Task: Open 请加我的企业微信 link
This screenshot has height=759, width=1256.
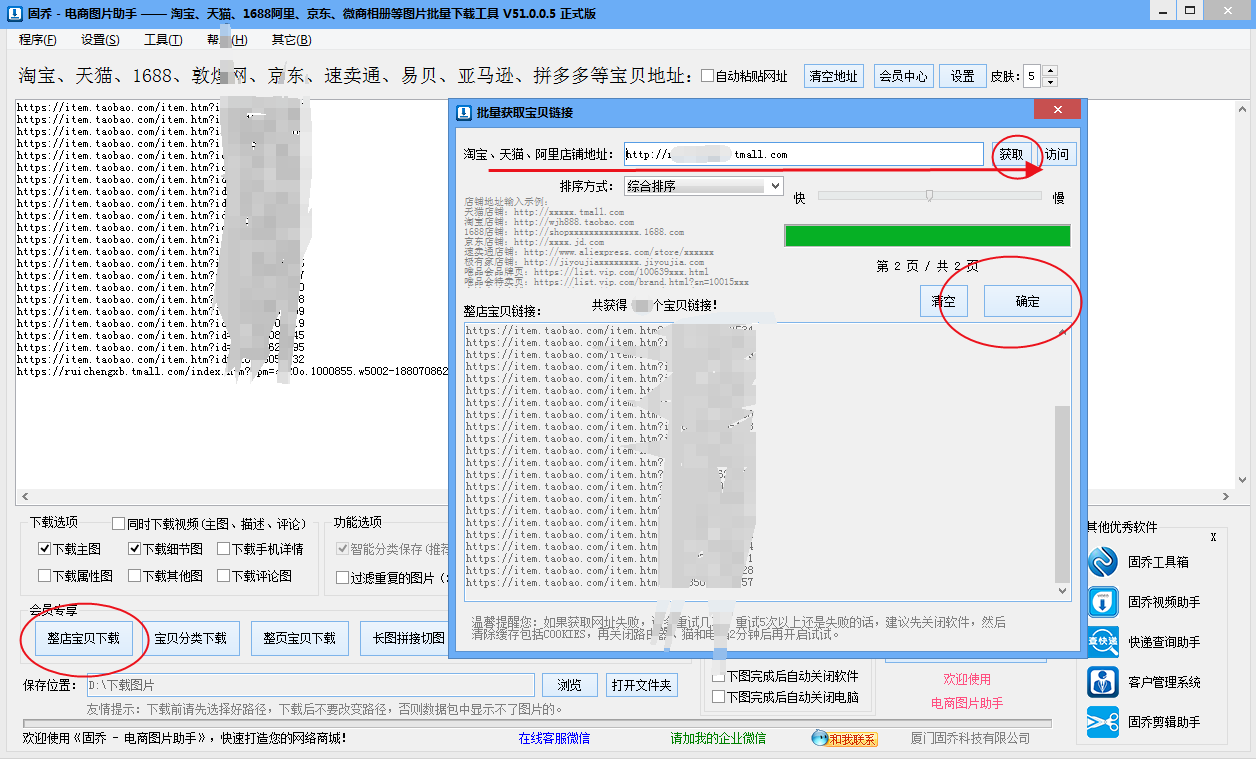Action: [718, 739]
